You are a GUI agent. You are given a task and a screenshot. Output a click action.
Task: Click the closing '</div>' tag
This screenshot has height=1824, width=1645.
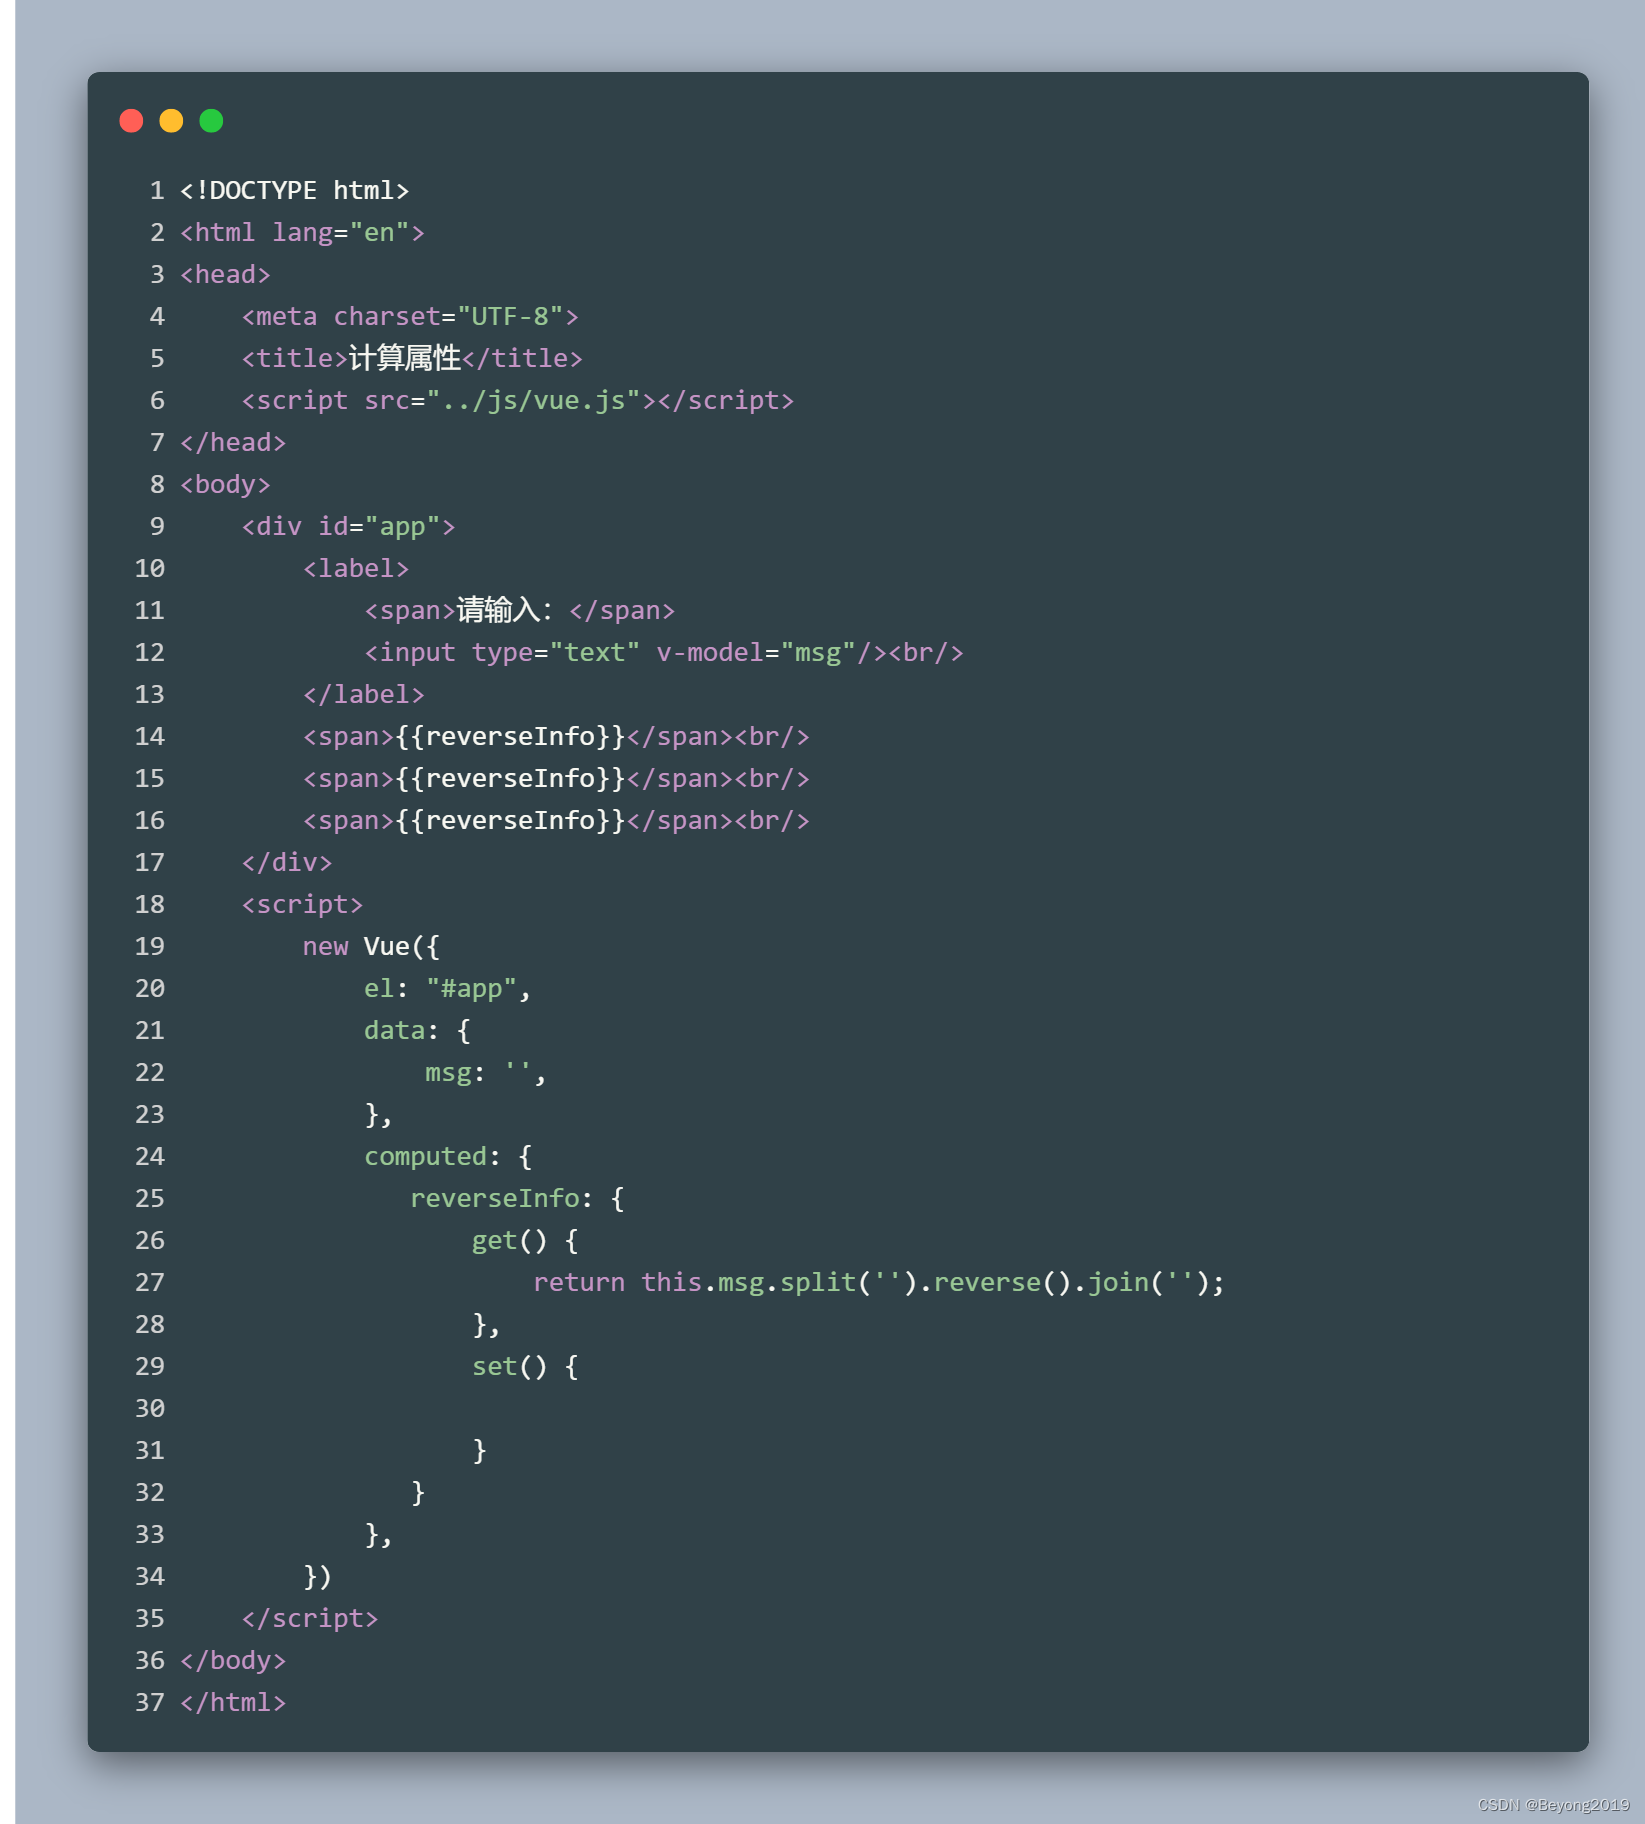(x=287, y=863)
